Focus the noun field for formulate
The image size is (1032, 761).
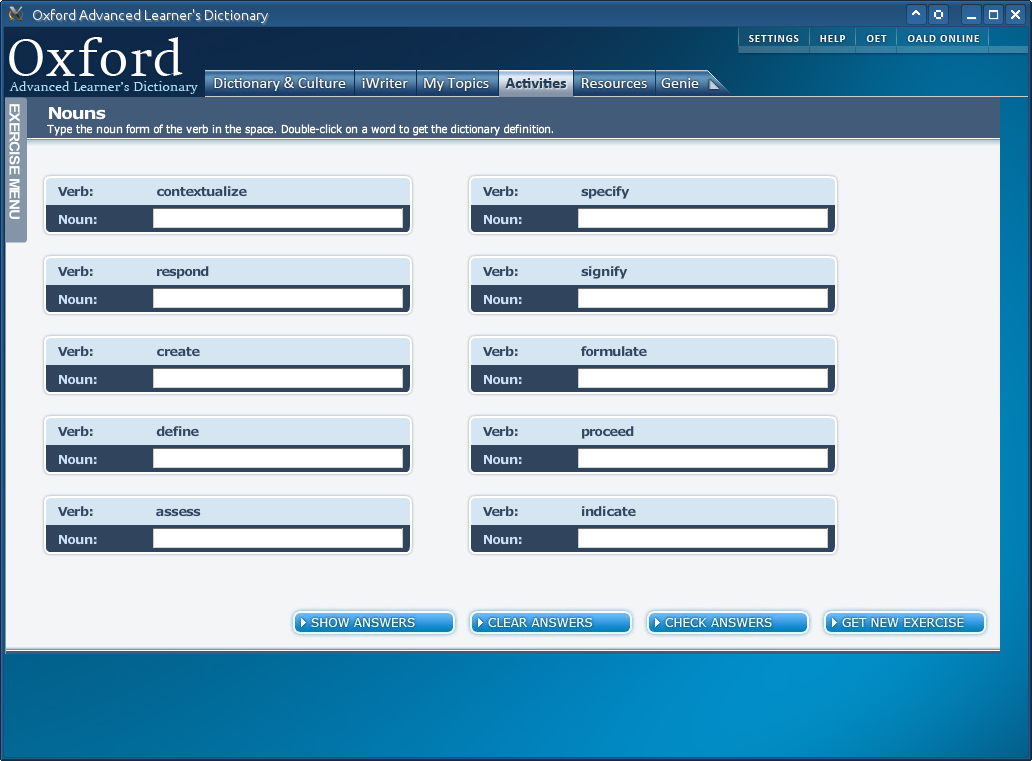click(703, 379)
